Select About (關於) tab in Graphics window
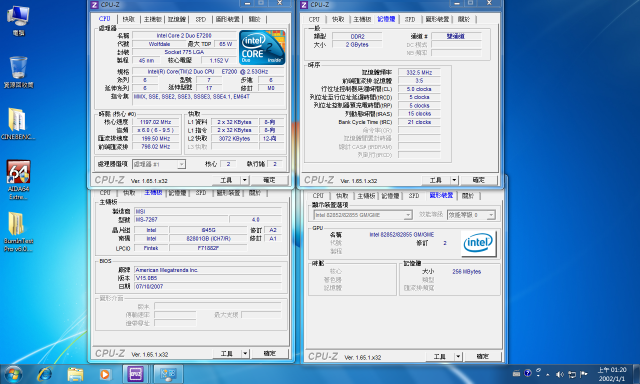640x384 pixels. 468,196
